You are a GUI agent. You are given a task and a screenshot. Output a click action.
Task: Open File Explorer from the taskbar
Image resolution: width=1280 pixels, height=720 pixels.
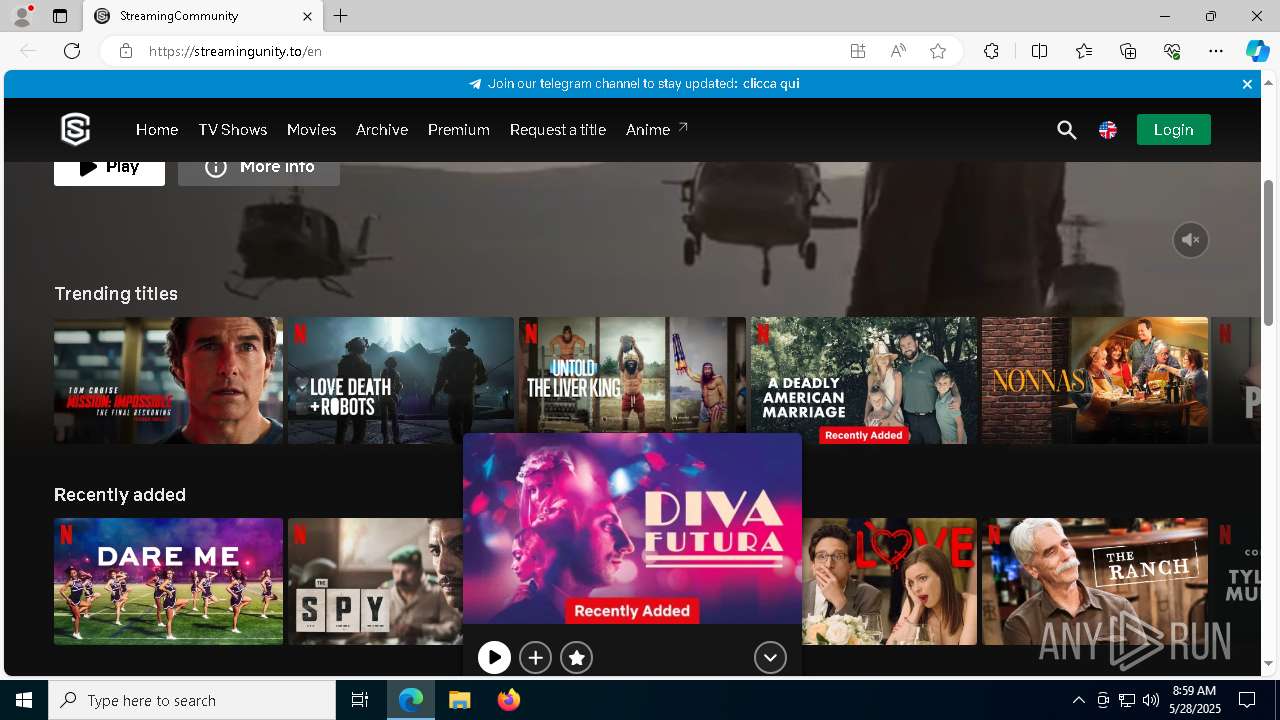[460, 700]
